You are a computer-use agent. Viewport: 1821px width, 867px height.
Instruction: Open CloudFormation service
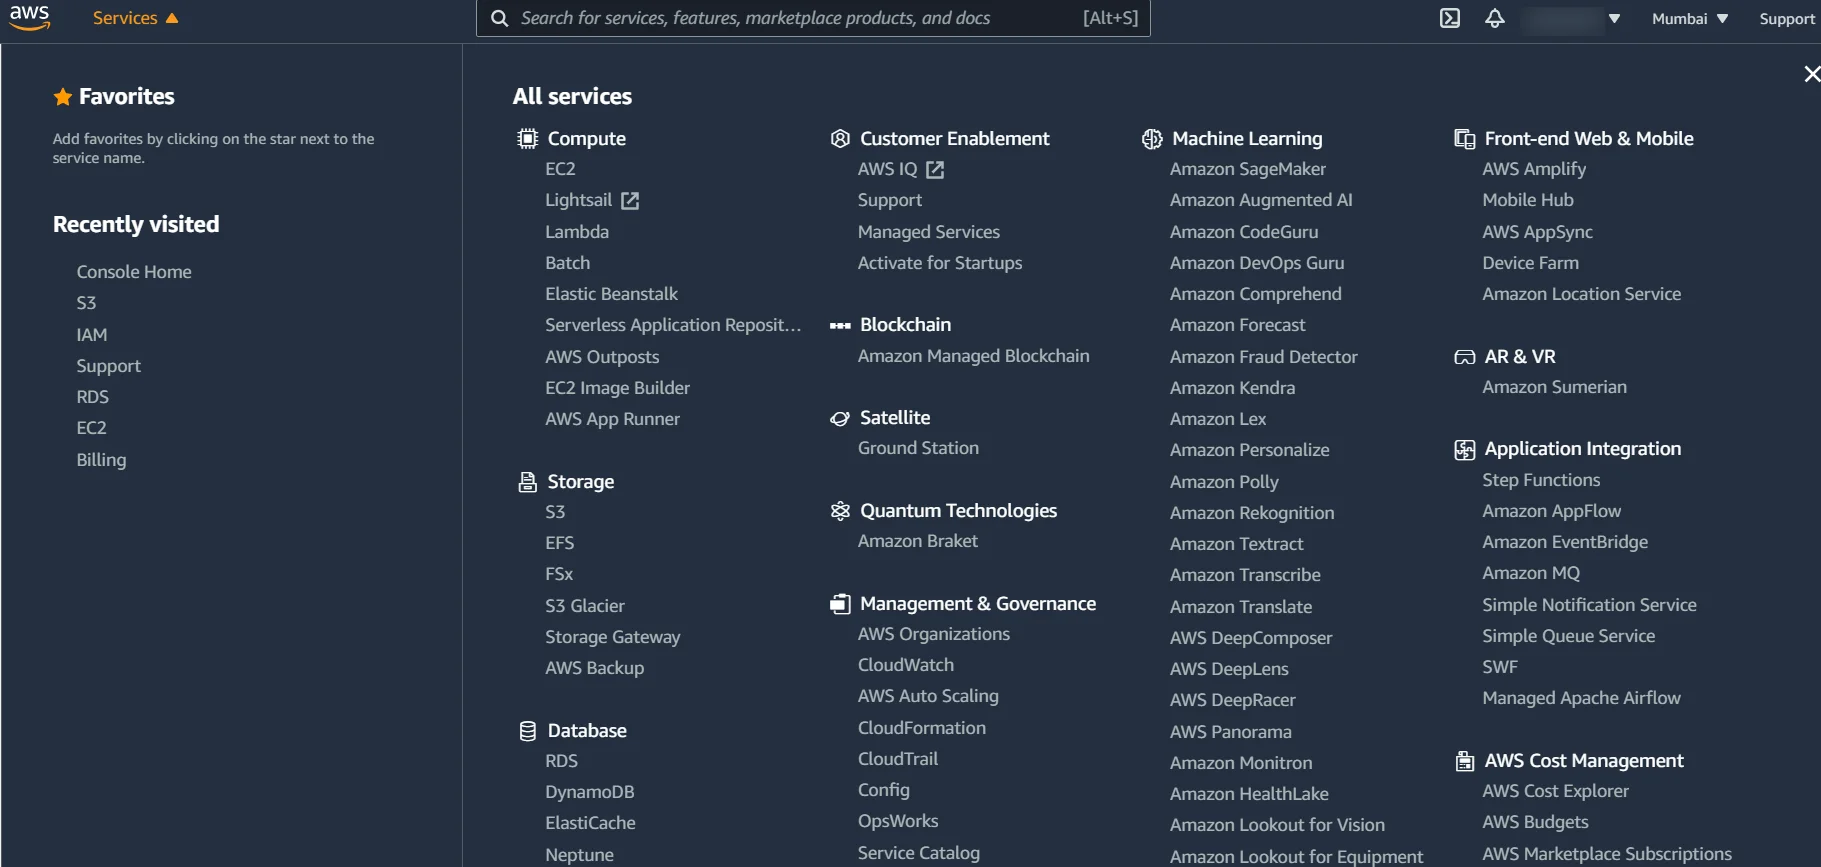[922, 728]
